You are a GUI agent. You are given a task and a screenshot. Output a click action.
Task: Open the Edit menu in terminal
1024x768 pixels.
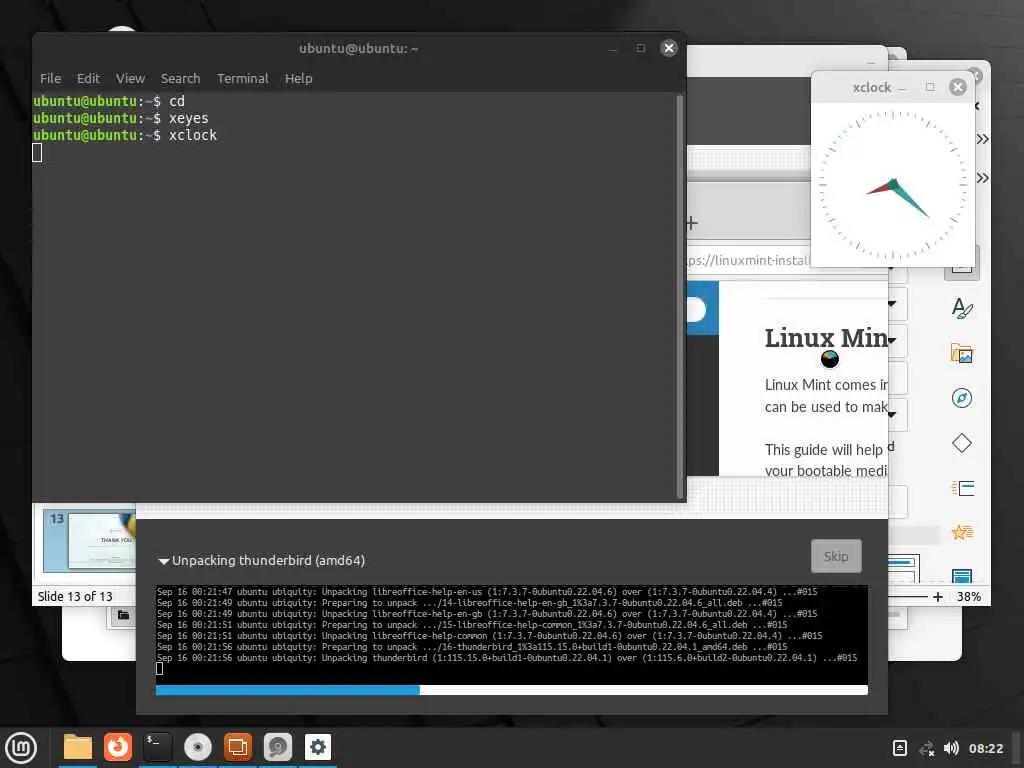pos(88,78)
